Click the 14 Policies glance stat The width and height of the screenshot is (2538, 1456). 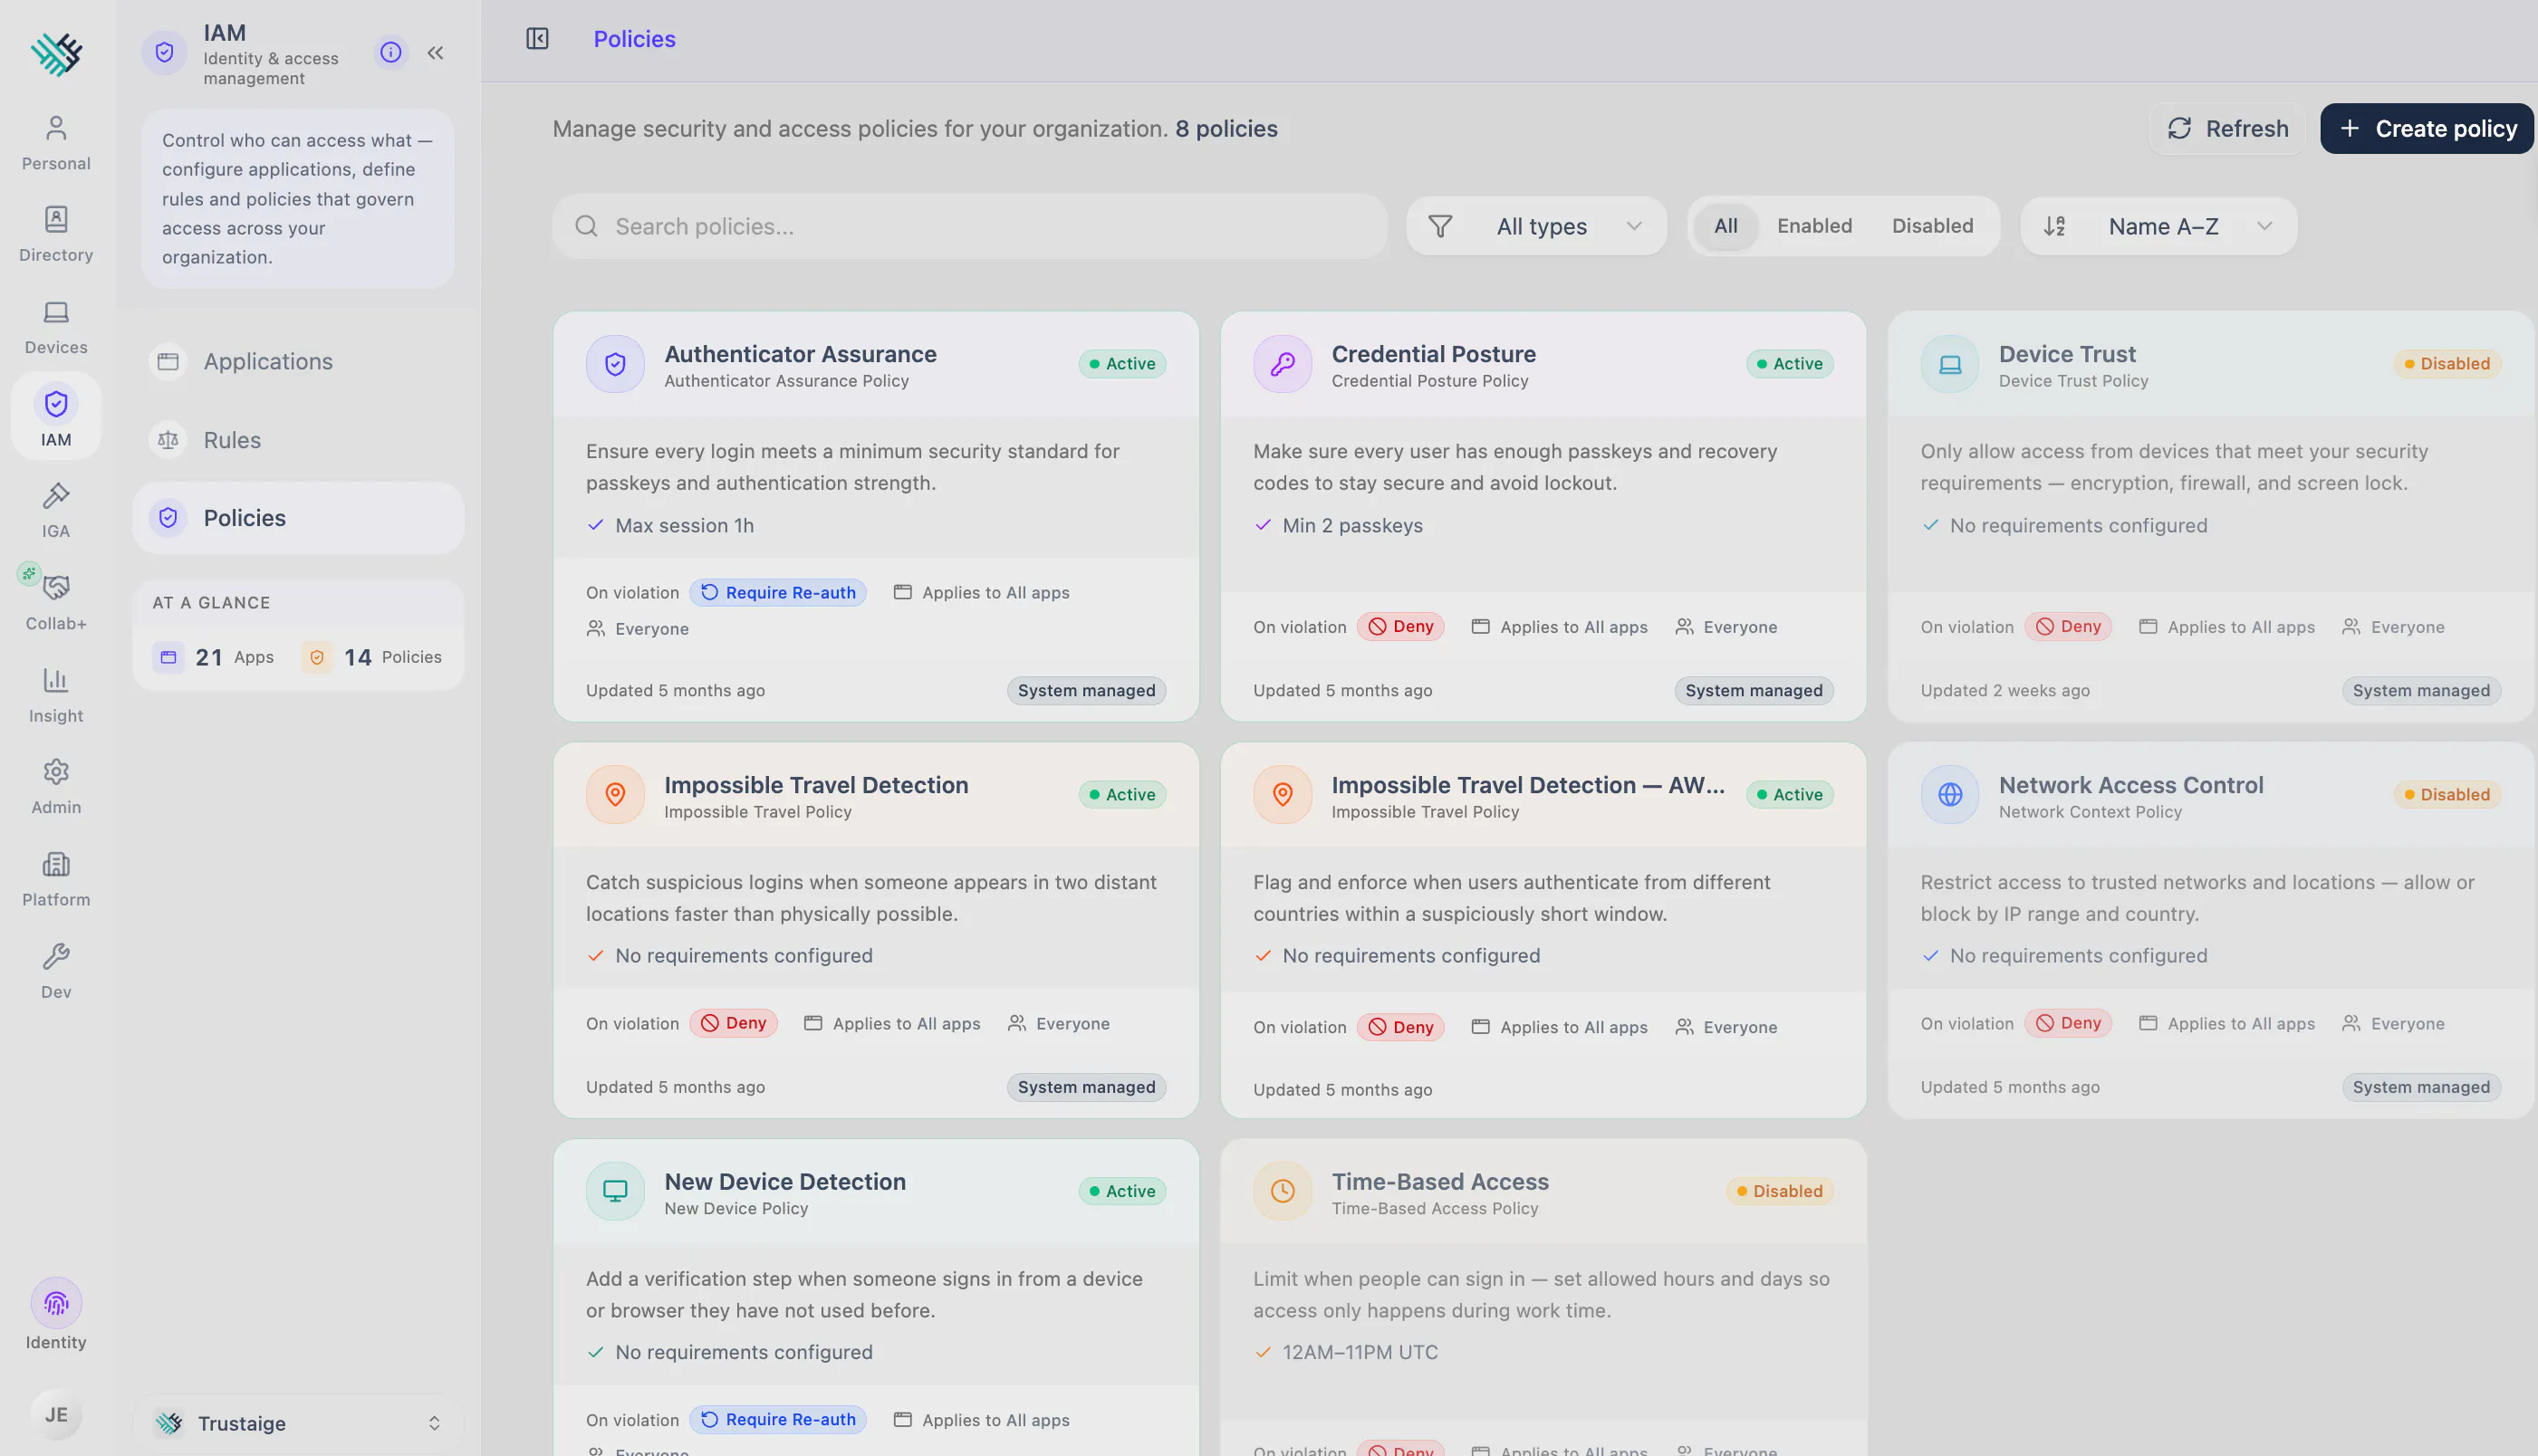(x=372, y=657)
